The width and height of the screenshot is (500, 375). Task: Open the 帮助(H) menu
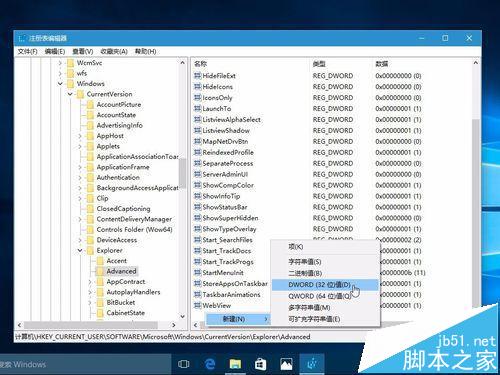tap(145, 51)
